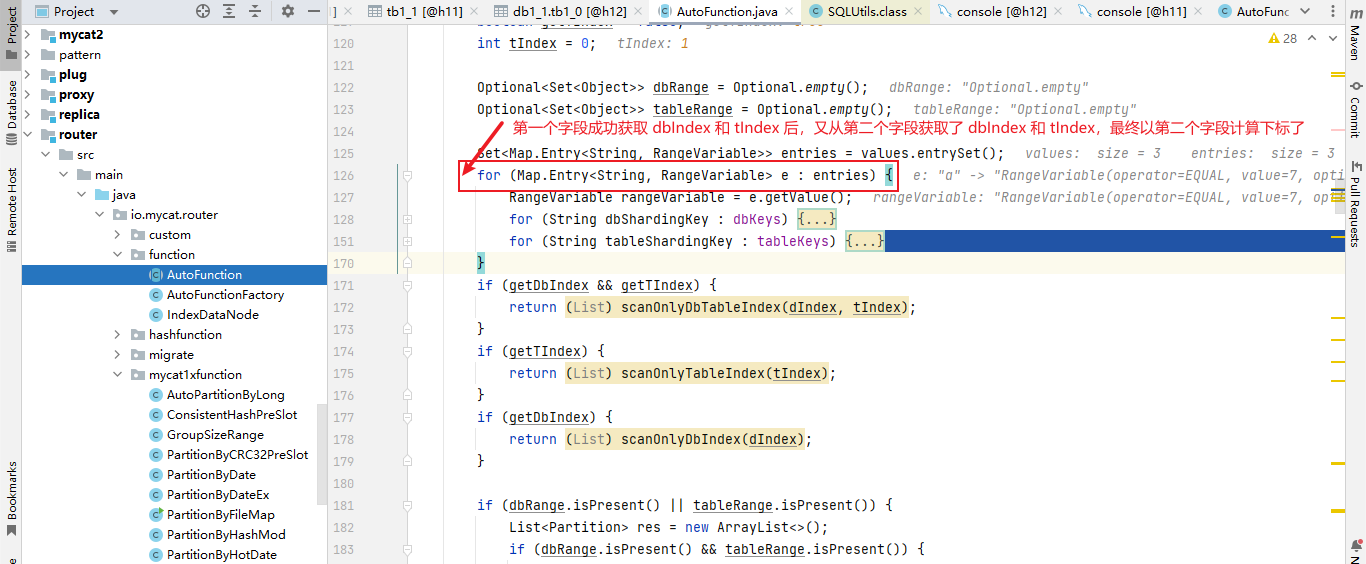
Task: Select PartitionByHashMod class
Action: click(226, 534)
